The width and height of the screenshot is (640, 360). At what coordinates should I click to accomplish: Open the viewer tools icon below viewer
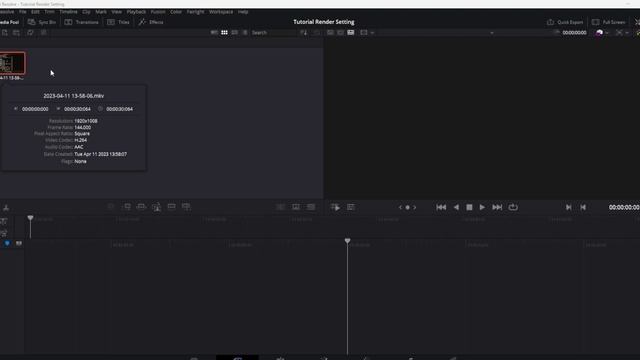click(x=351, y=207)
